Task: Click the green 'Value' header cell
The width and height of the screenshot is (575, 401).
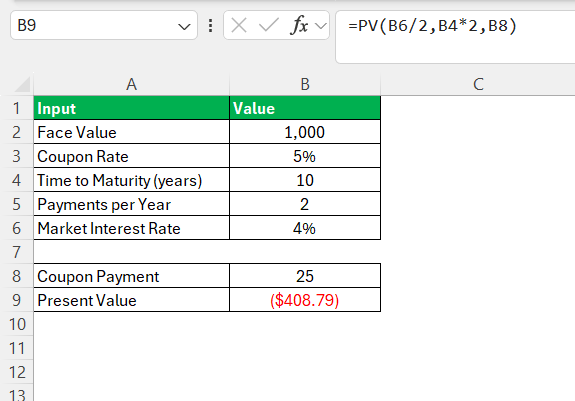Action: 305,108
